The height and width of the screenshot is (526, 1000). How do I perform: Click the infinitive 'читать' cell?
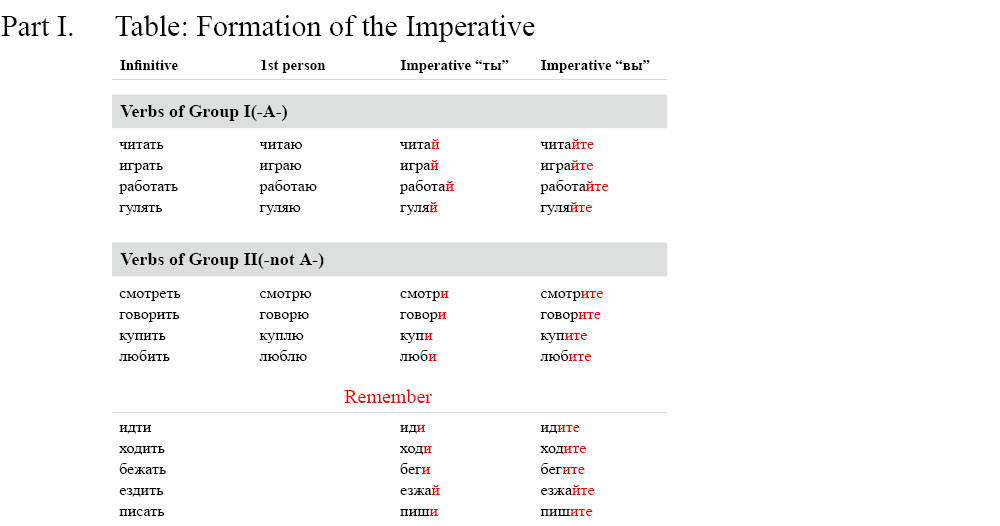pos(141,145)
